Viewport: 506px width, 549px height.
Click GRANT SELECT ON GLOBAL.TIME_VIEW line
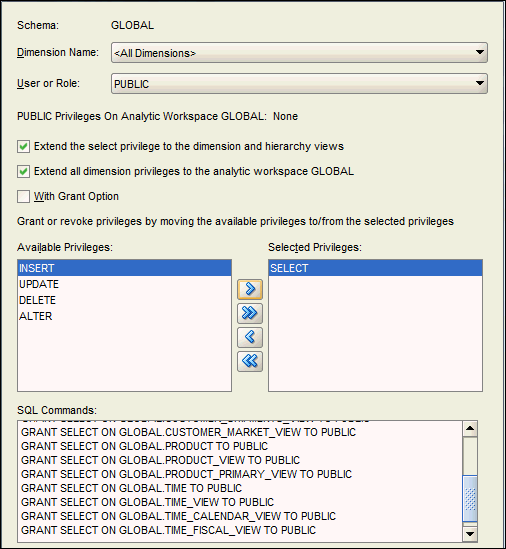[x=147, y=502]
